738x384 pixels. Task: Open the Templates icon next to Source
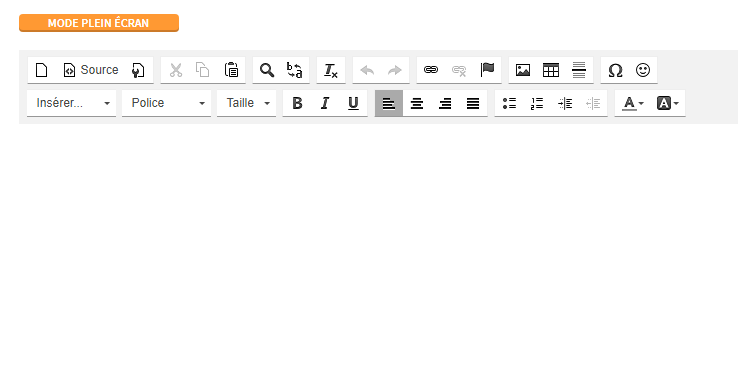(138, 70)
